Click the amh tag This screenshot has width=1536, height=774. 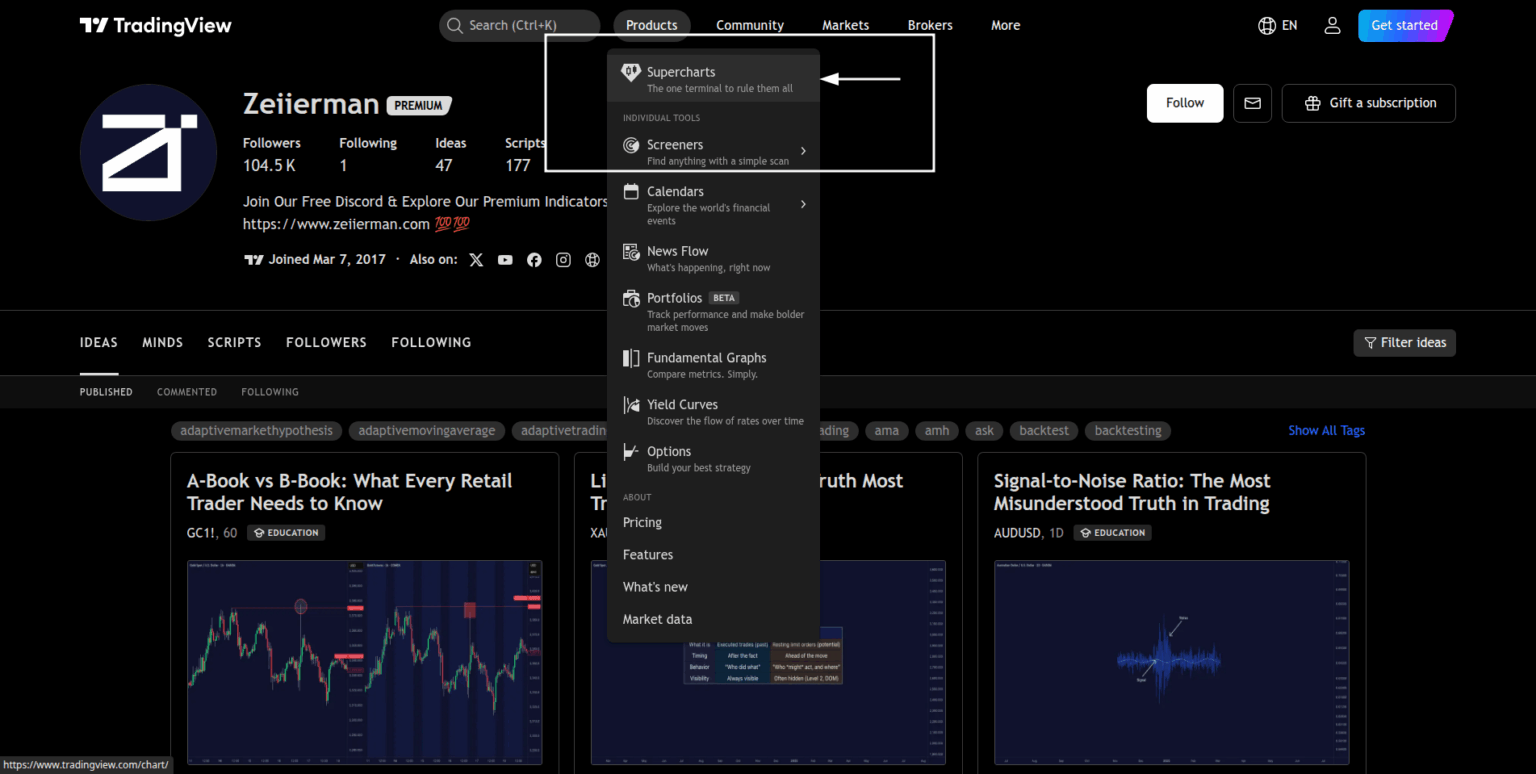coord(937,431)
